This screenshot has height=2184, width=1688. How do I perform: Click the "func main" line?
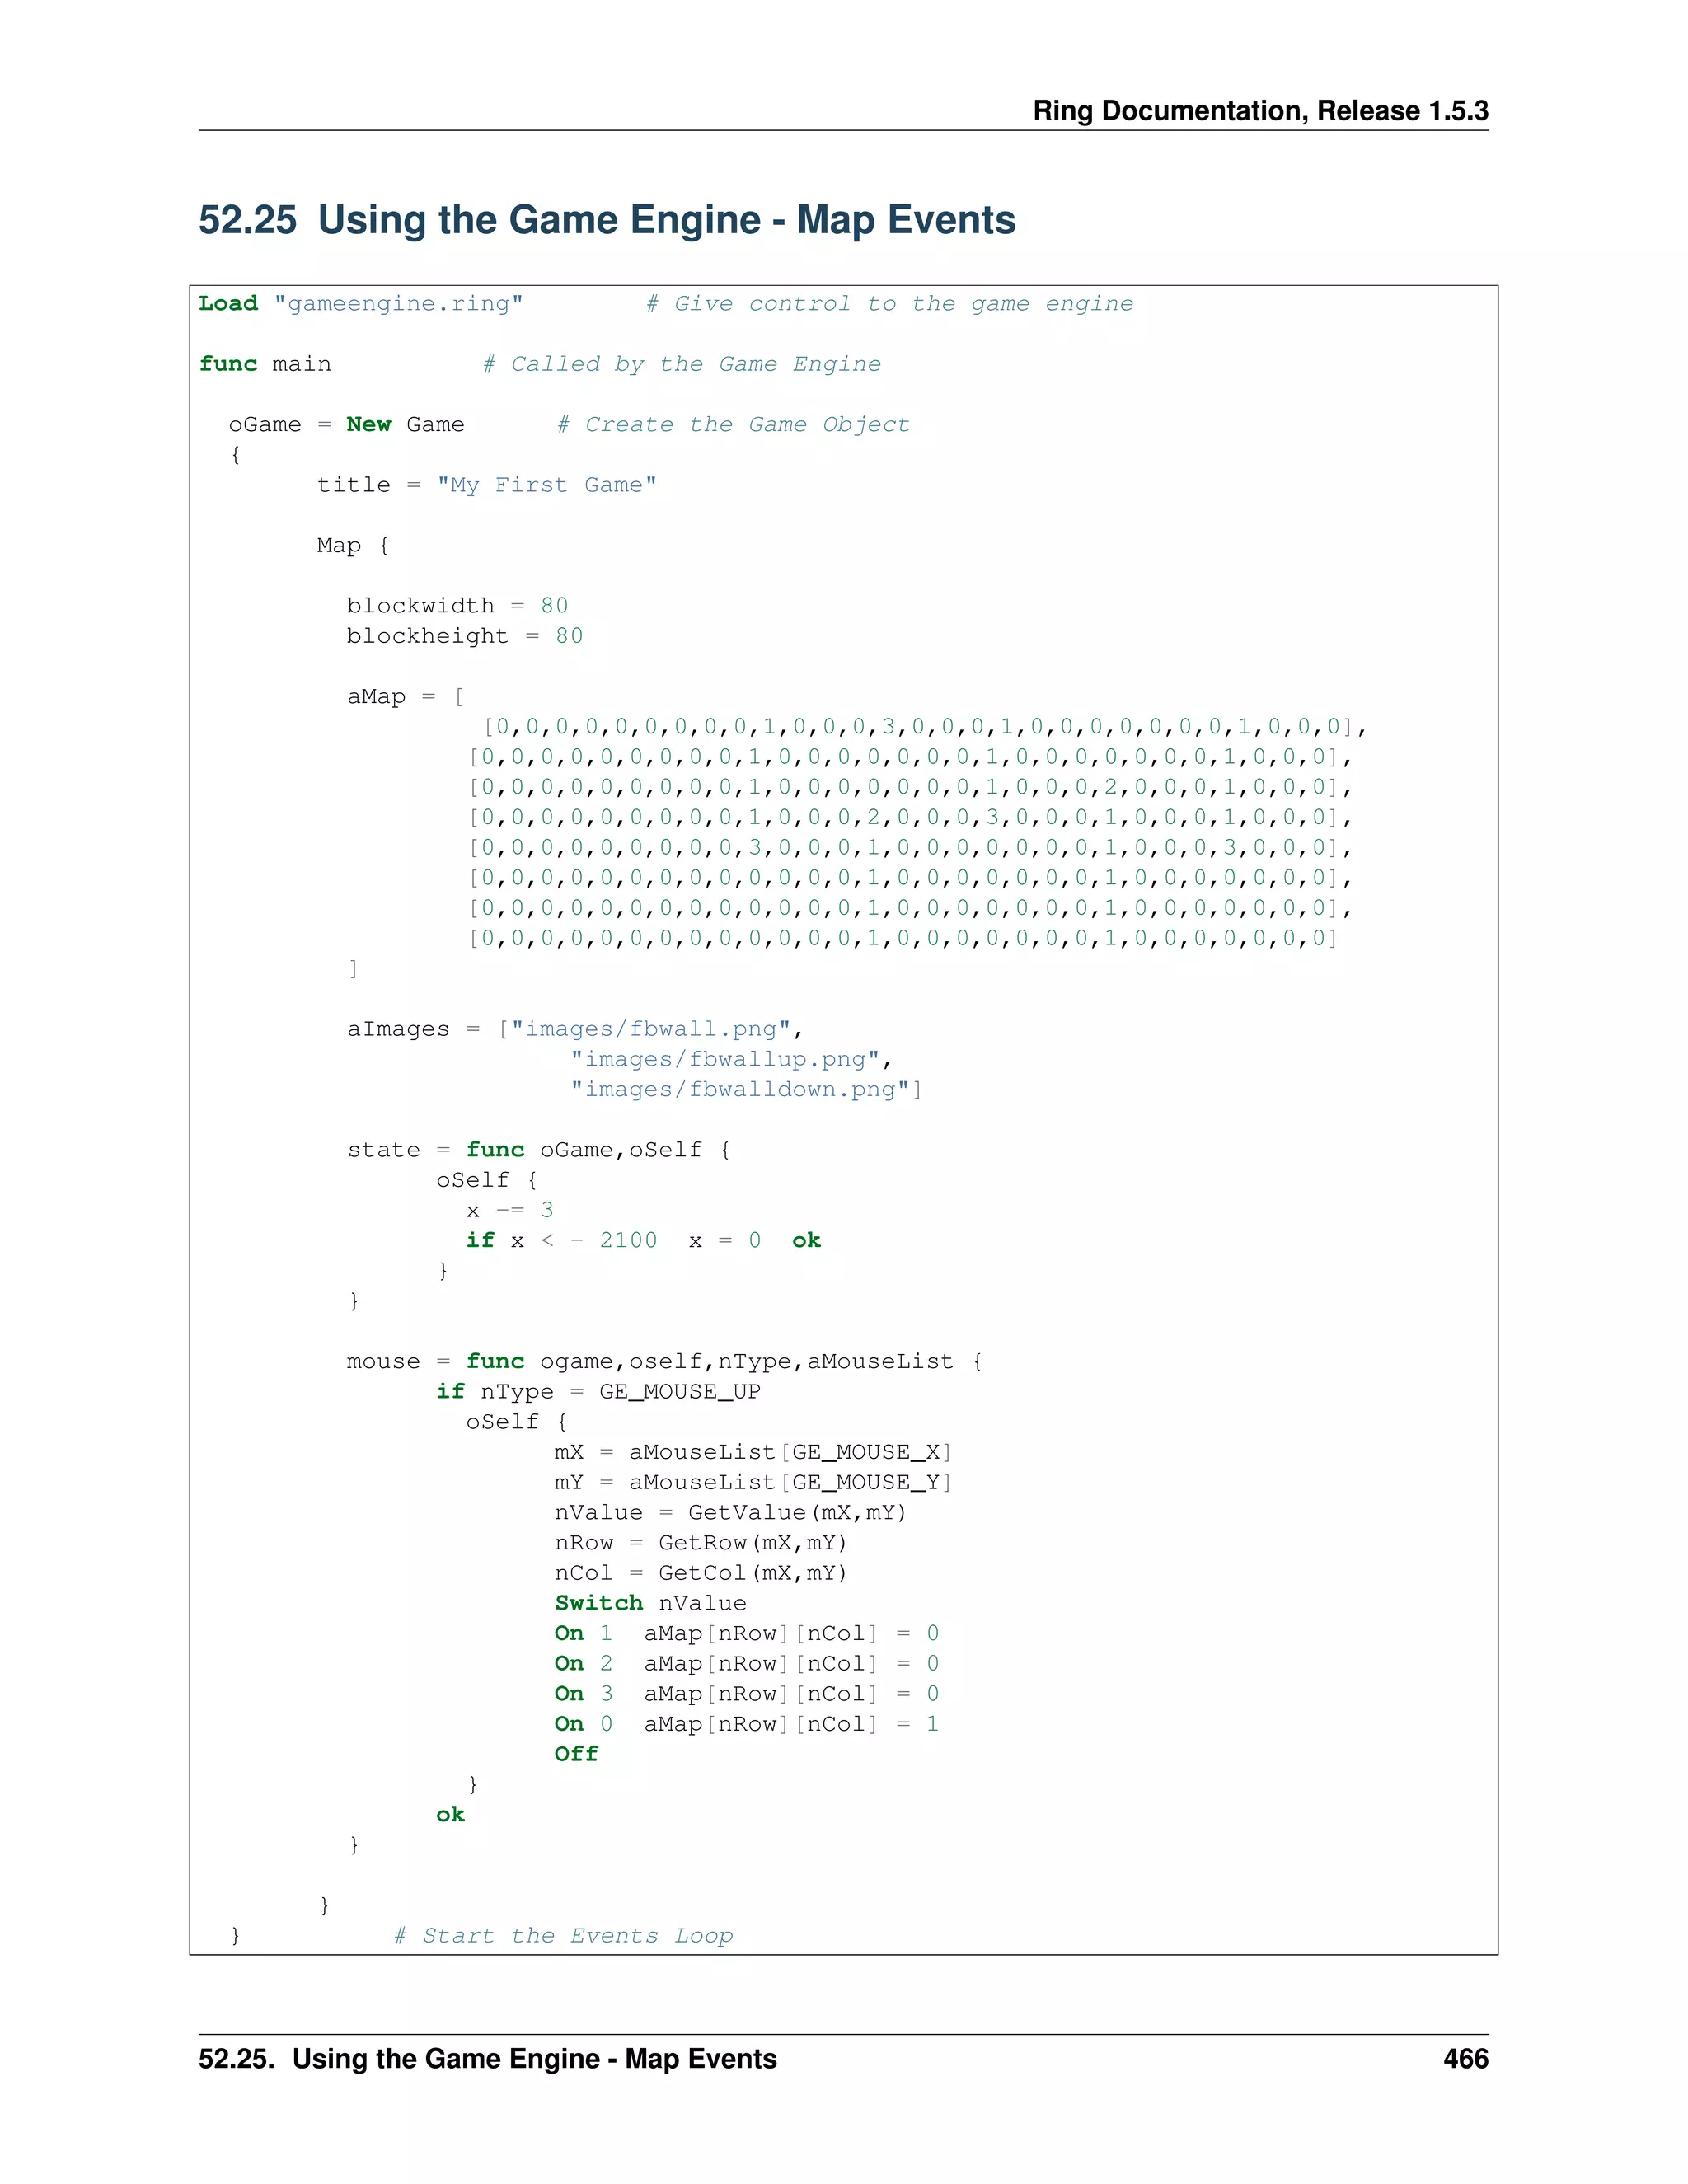click(265, 365)
